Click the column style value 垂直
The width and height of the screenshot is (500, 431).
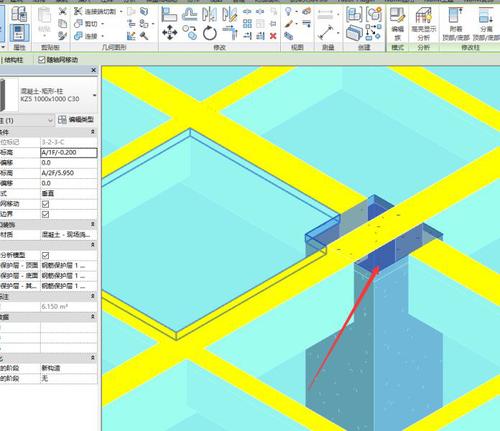tap(69, 193)
